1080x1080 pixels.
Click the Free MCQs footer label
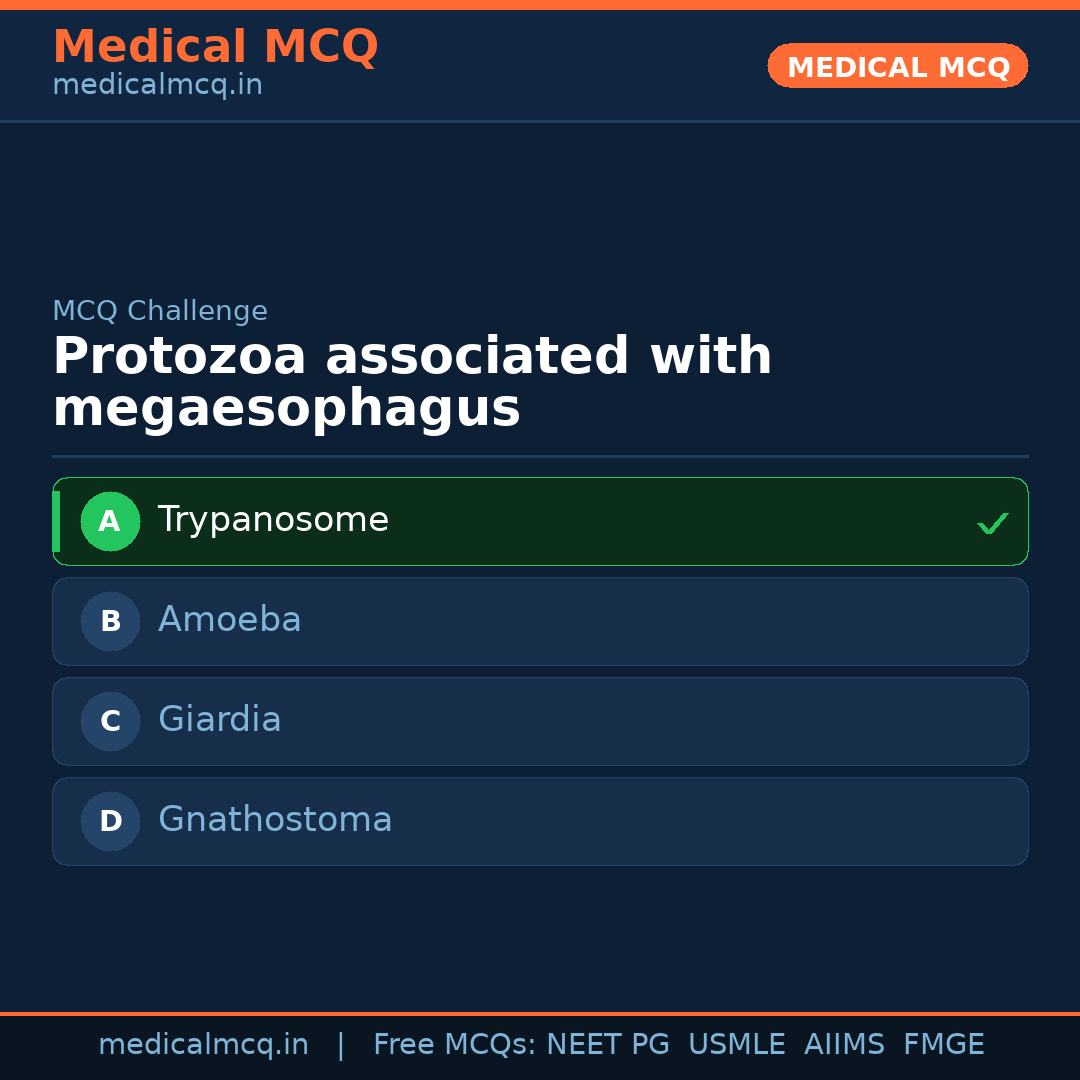(x=454, y=1045)
